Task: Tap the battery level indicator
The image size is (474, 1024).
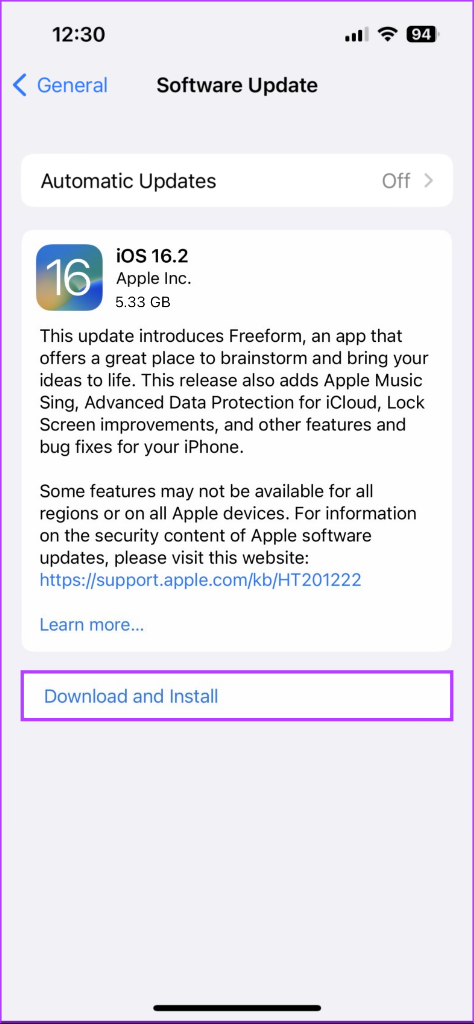Action: tap(422, 35)
